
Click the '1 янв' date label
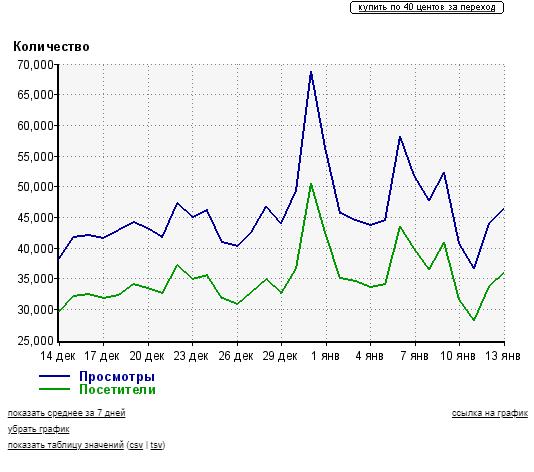(x=326, y=356)
